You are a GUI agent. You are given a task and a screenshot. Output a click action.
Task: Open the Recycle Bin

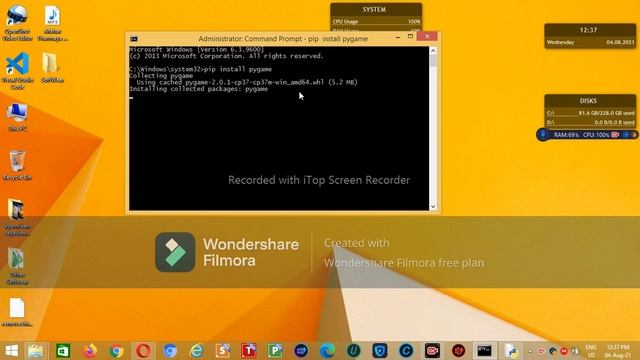pyautogui.click(x=17, y=165)
